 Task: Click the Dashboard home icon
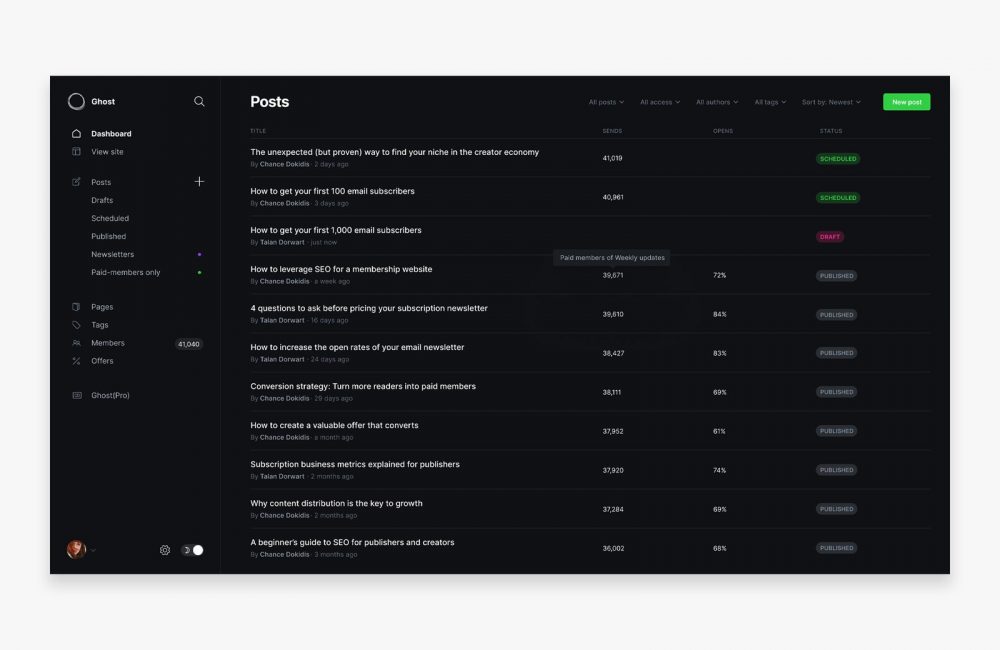(x=76, y=134)
